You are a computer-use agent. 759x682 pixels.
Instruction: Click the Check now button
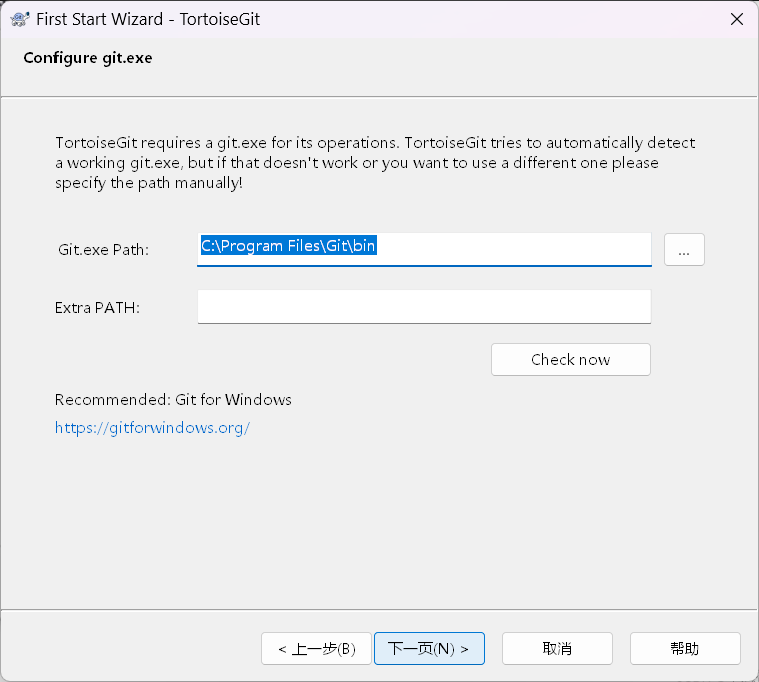[571, 360]
